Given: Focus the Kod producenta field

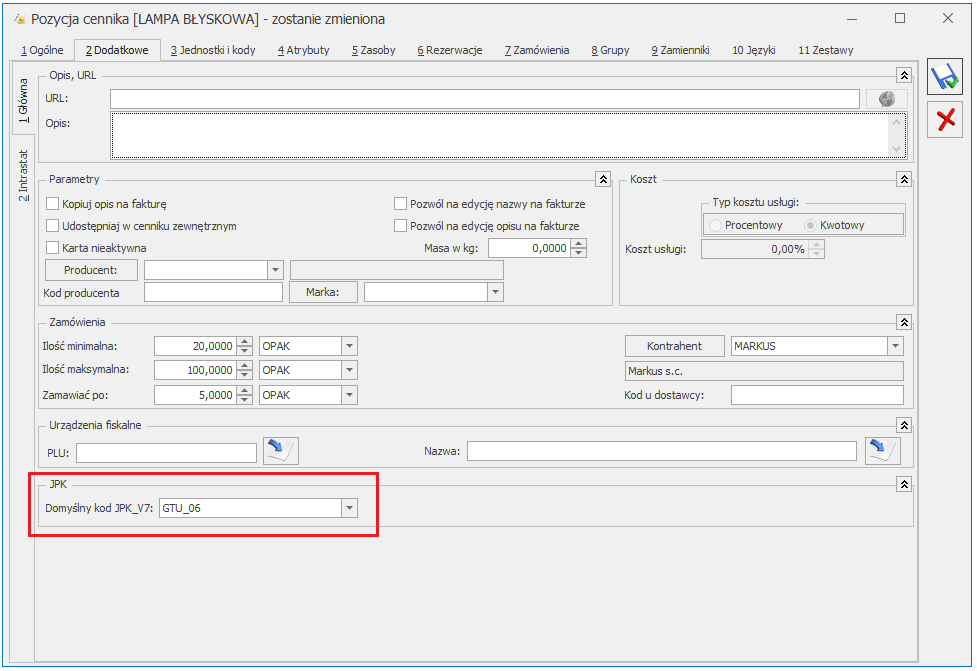Looking at the screenshot, I should pos(213,292).
